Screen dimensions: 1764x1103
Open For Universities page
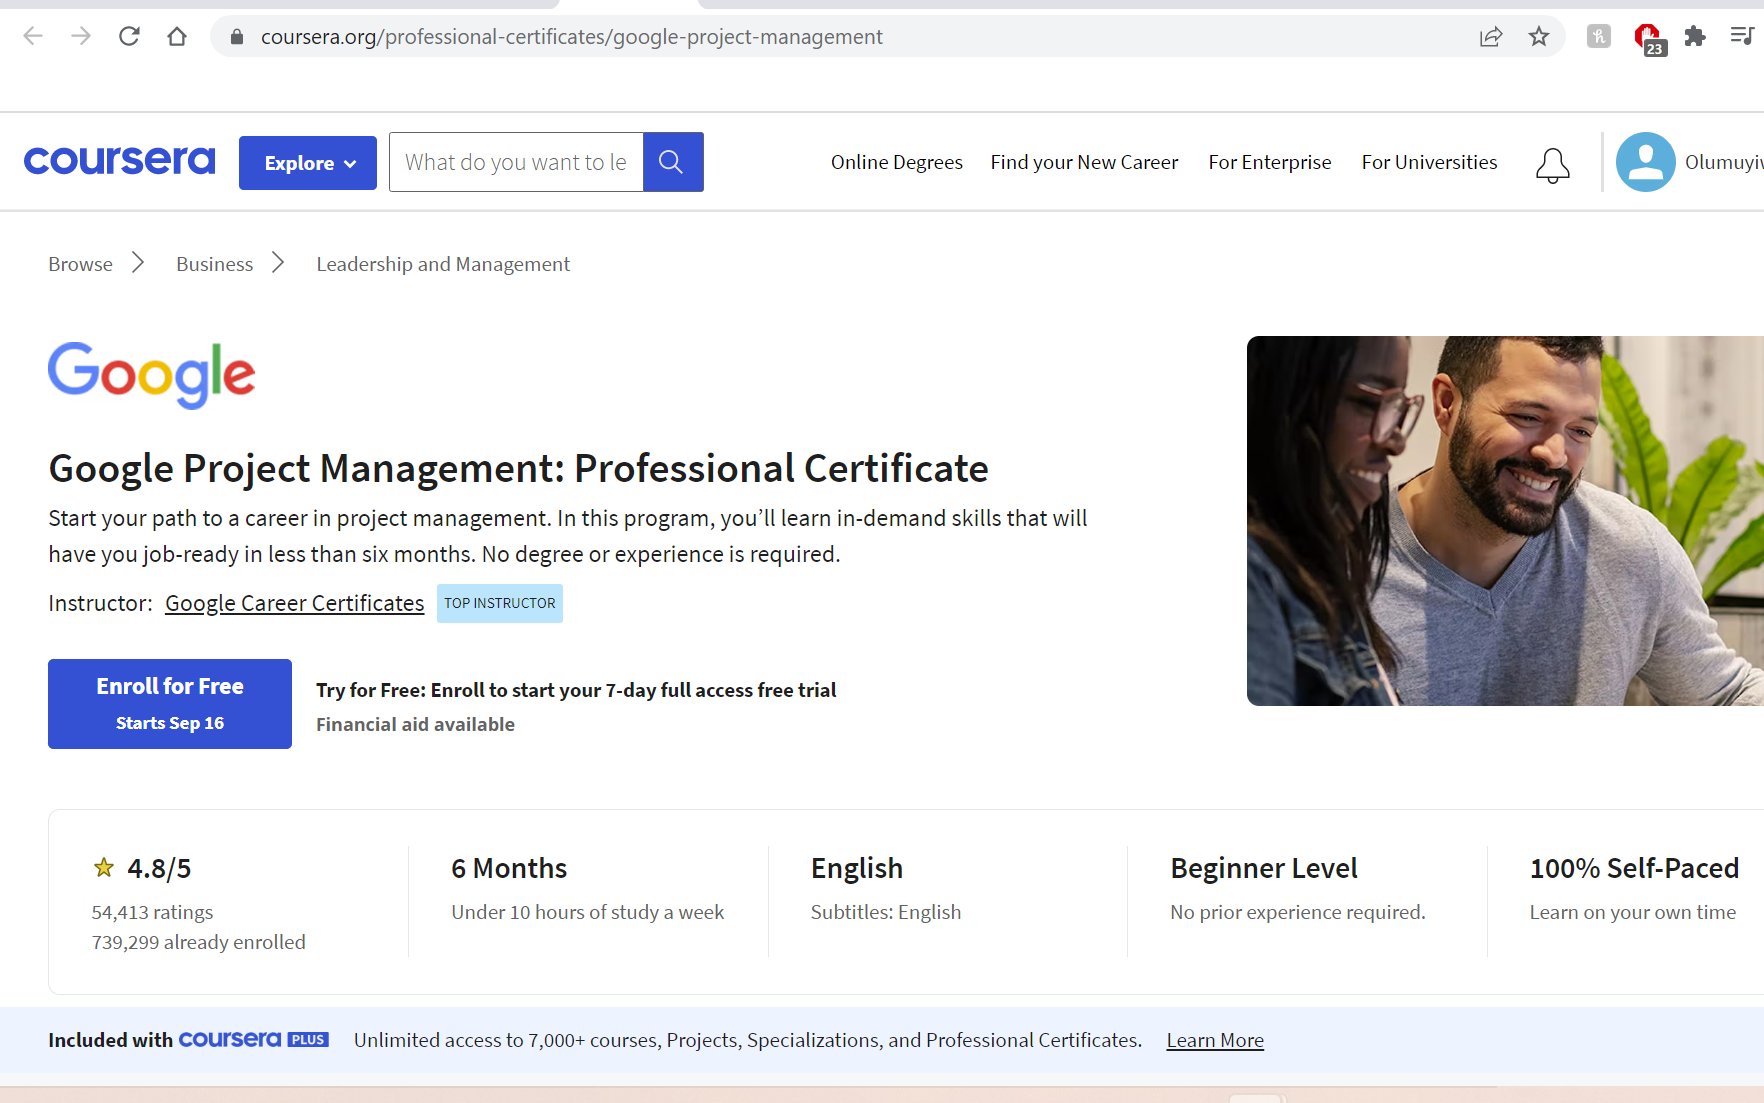pos(1429,162)
